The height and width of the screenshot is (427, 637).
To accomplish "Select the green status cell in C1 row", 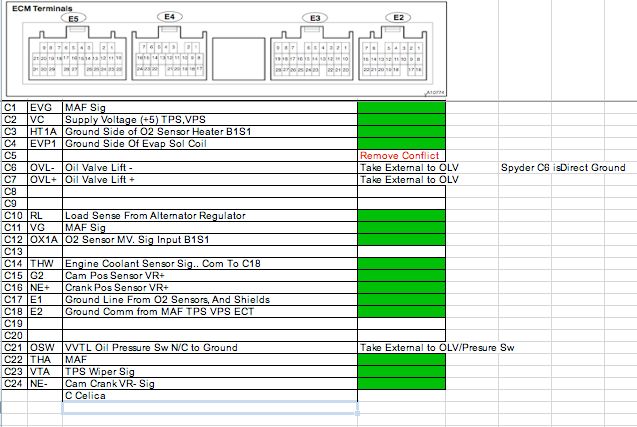I will 401,108.
